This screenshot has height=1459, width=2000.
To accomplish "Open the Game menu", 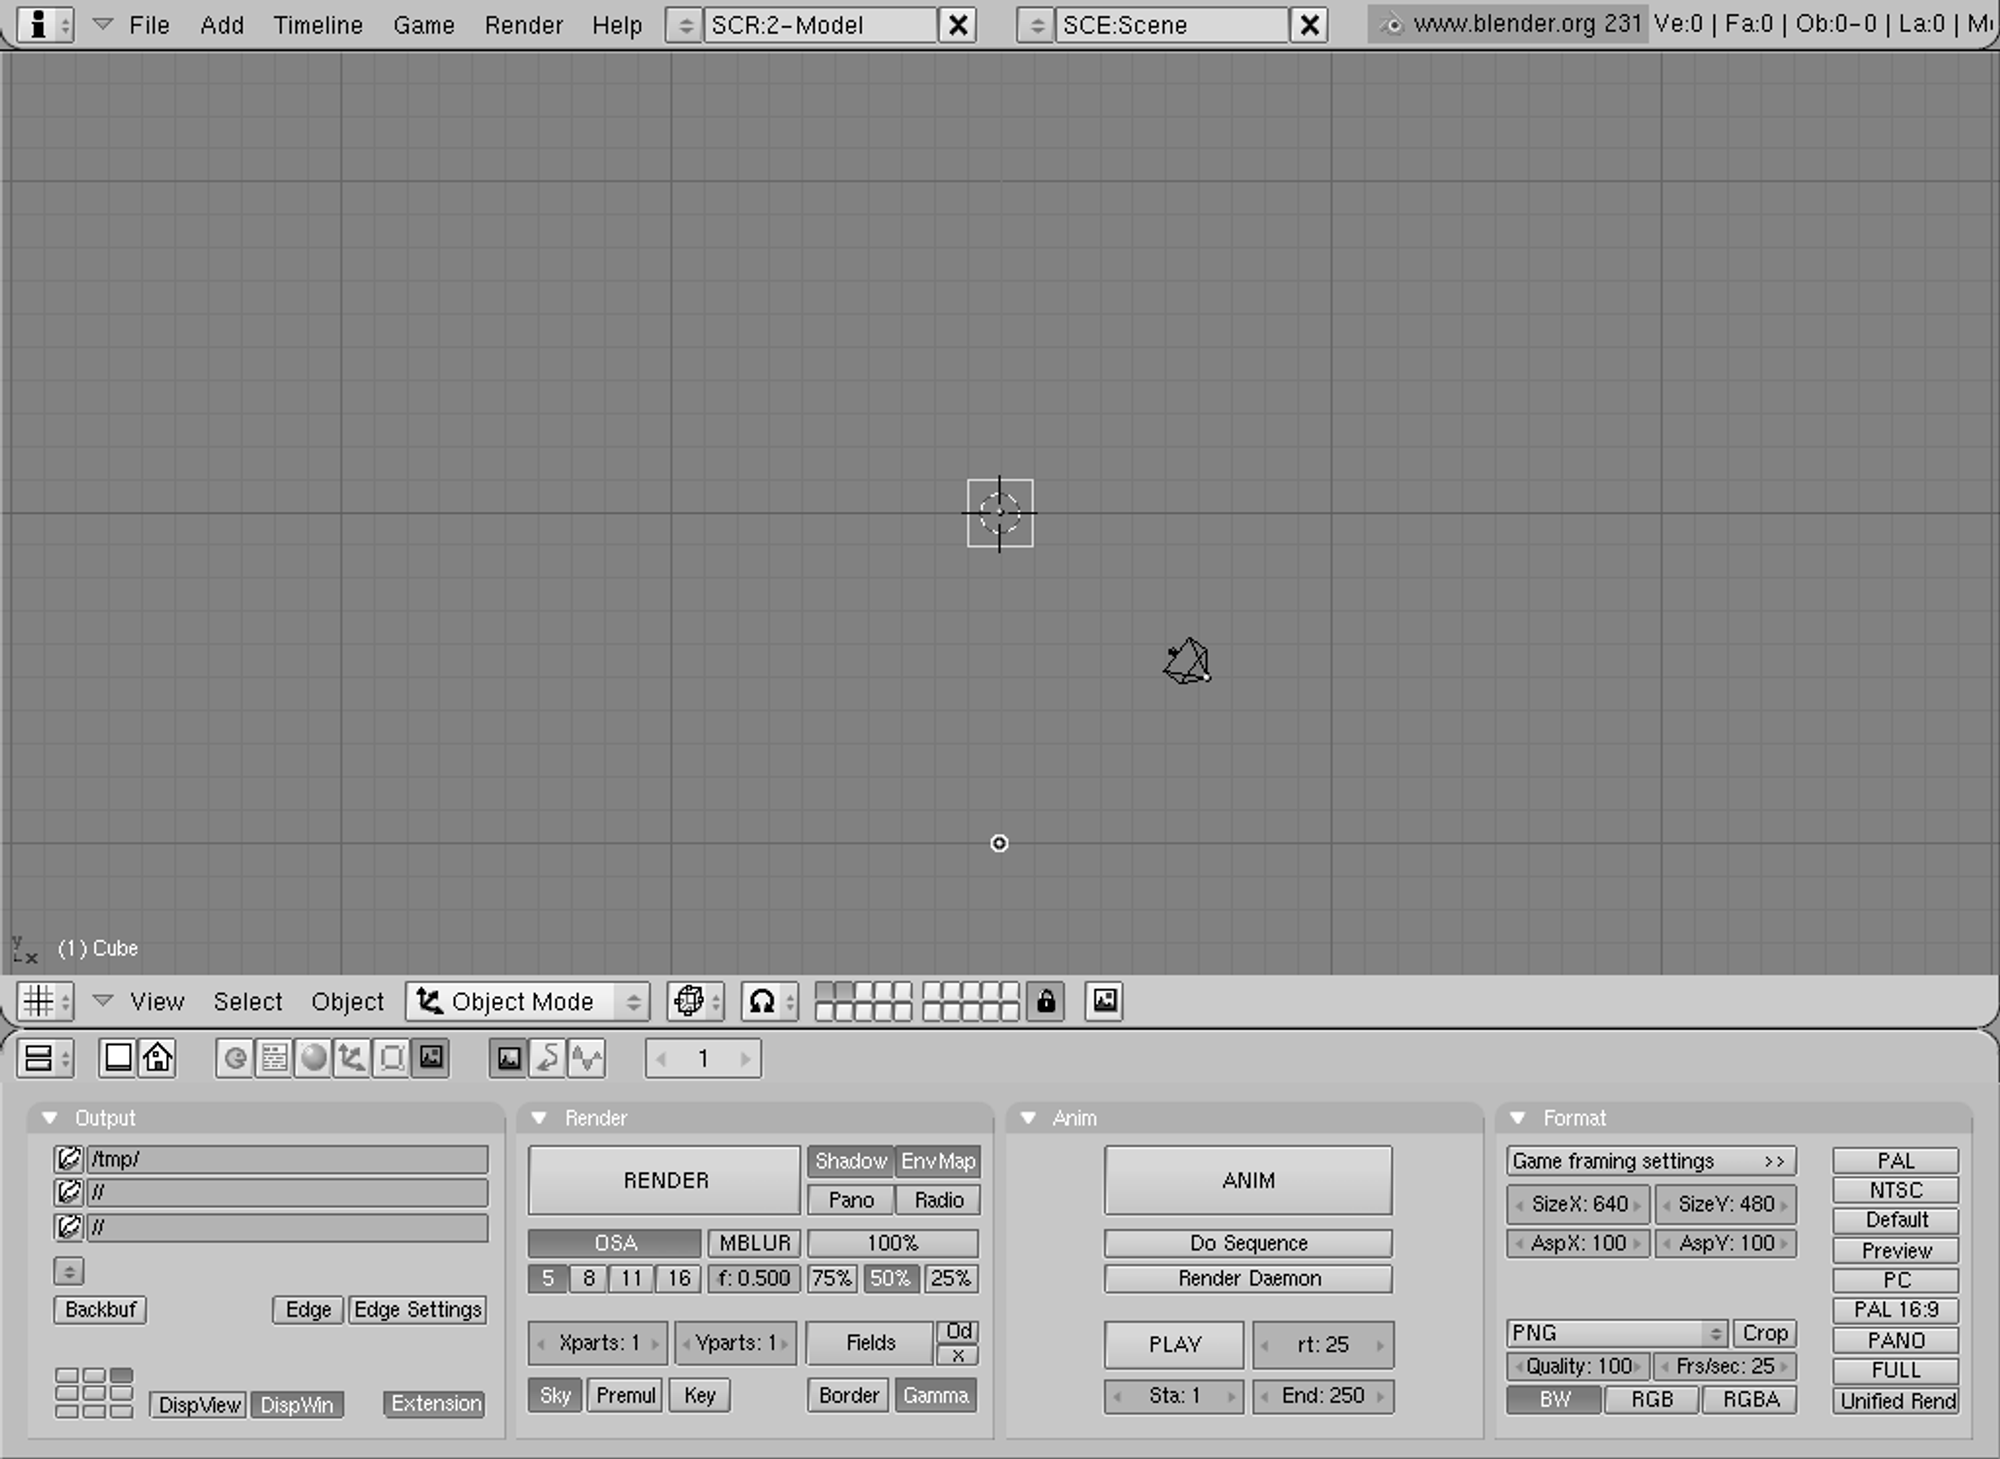I will [x=423, y=25].
